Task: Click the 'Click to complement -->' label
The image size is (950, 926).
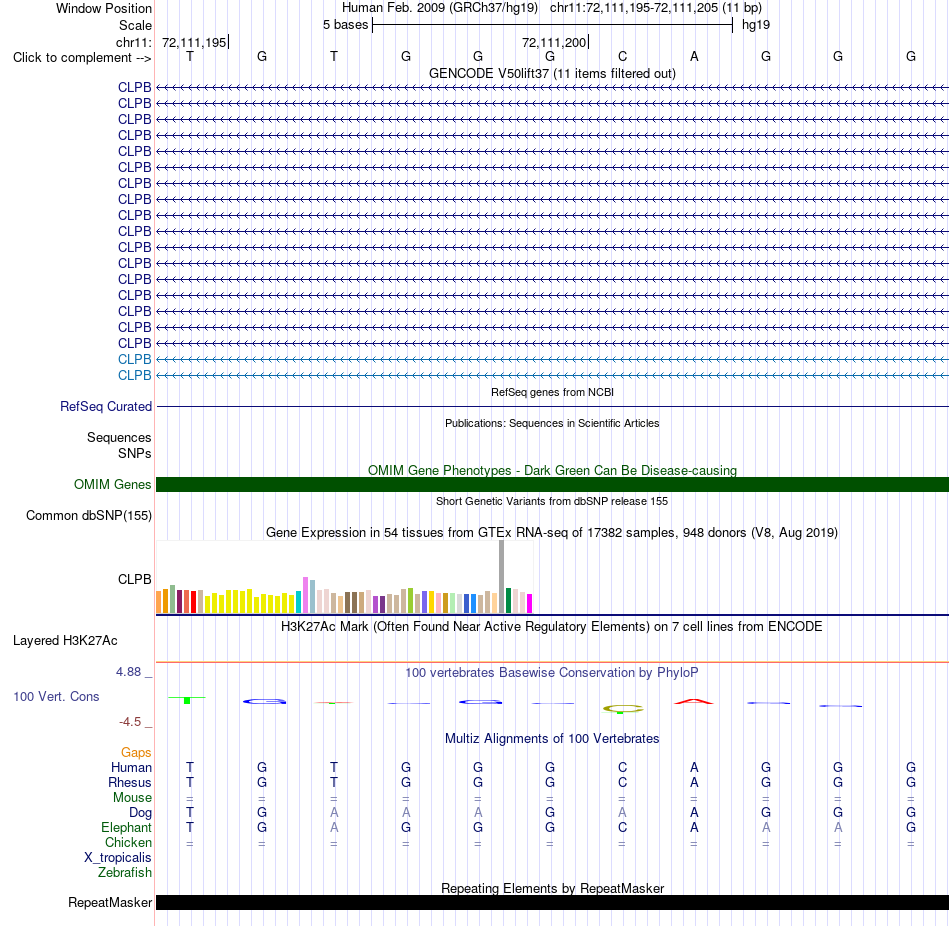Action: pyautogui.click(x=82, y=58)
